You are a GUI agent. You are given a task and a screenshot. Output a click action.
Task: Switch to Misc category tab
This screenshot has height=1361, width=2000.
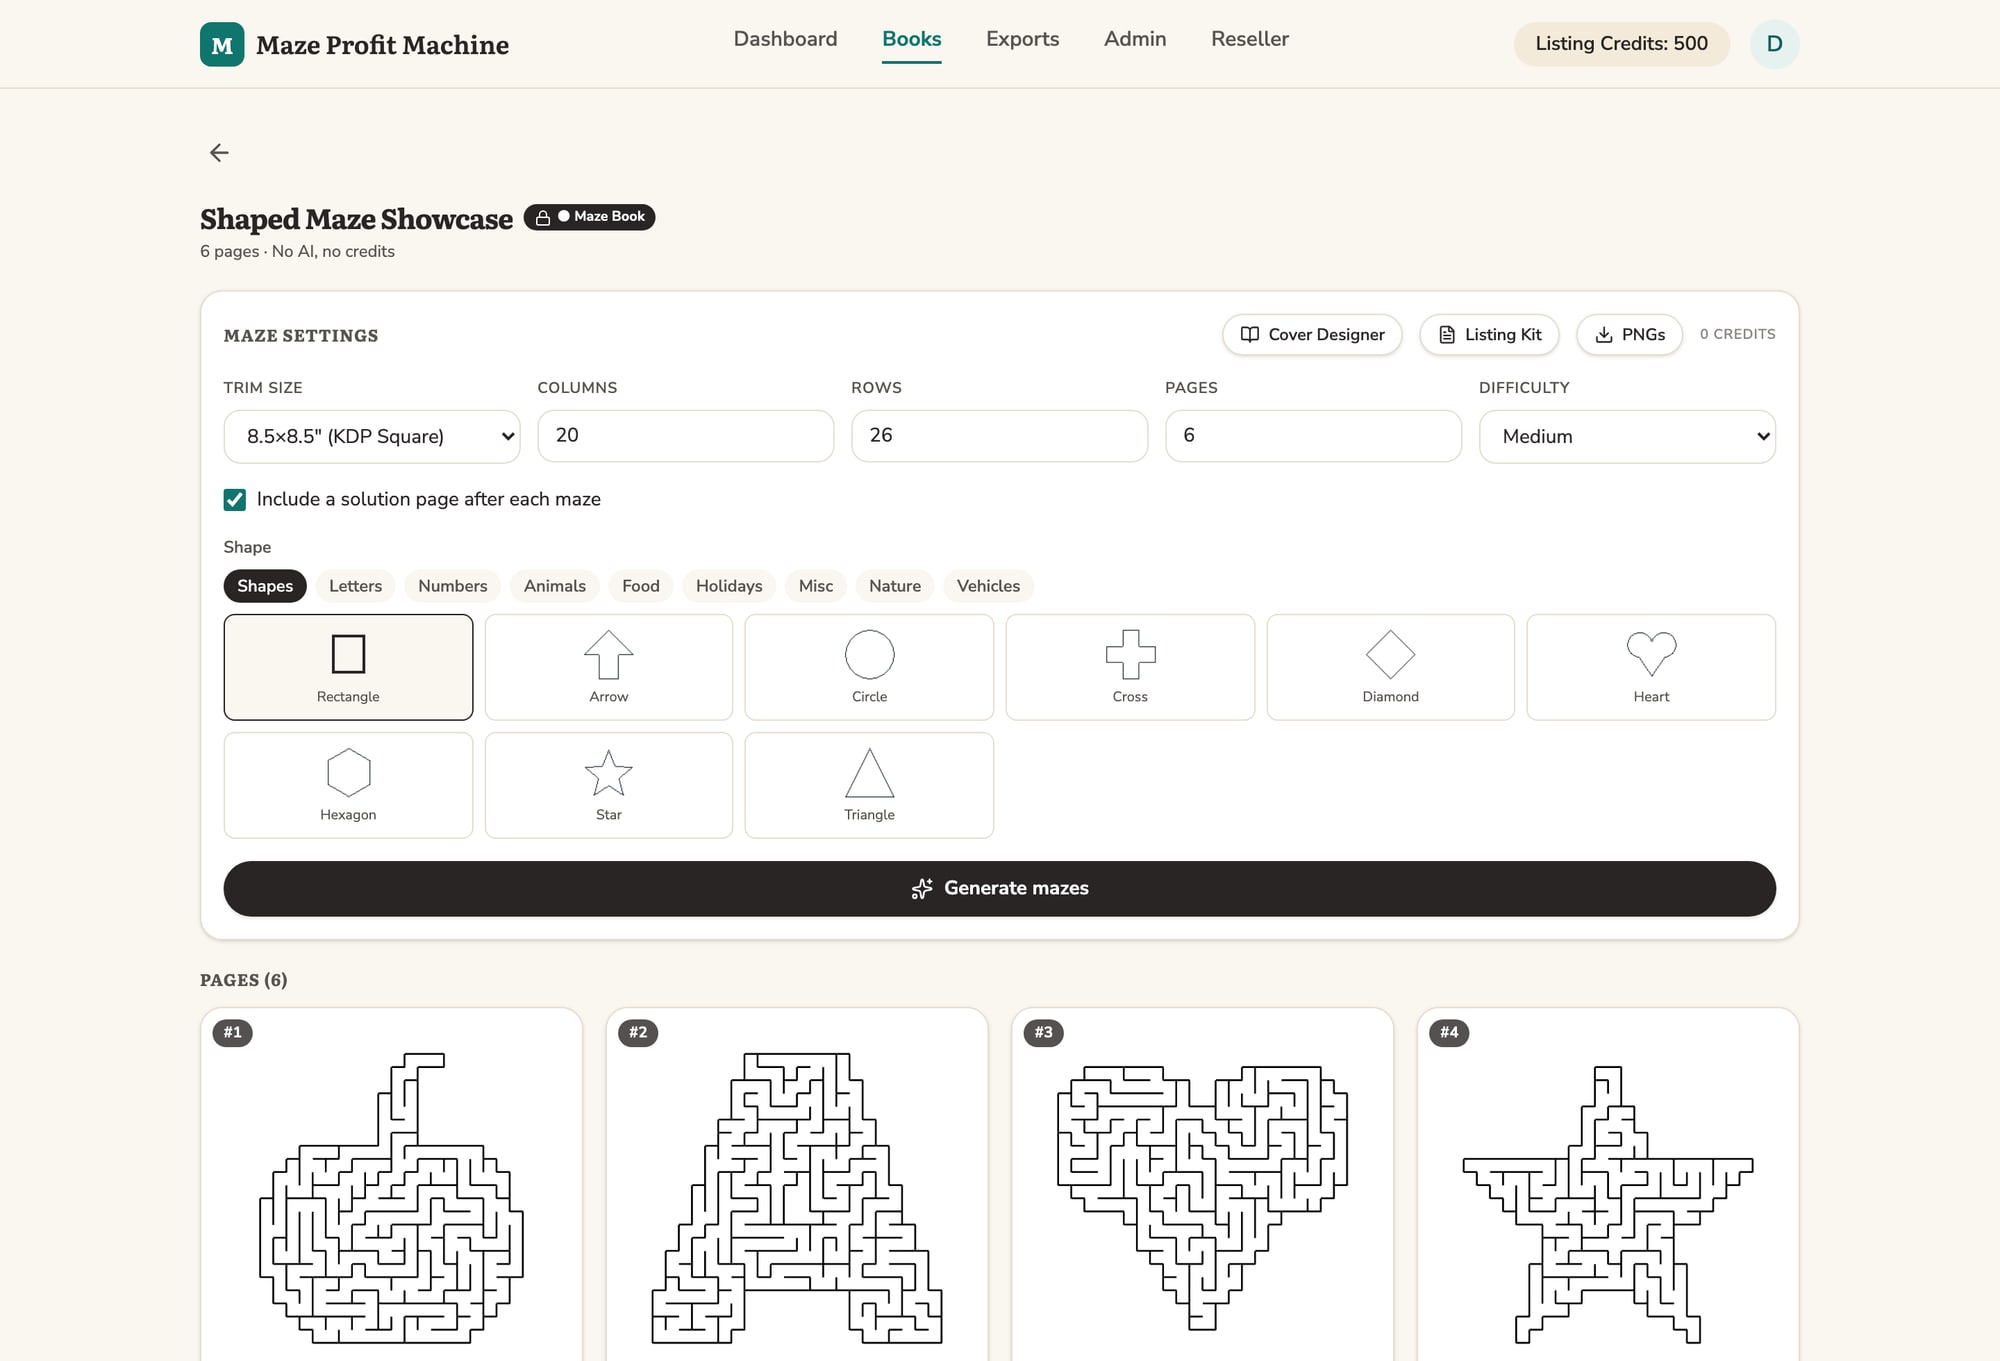click(816, 586)
